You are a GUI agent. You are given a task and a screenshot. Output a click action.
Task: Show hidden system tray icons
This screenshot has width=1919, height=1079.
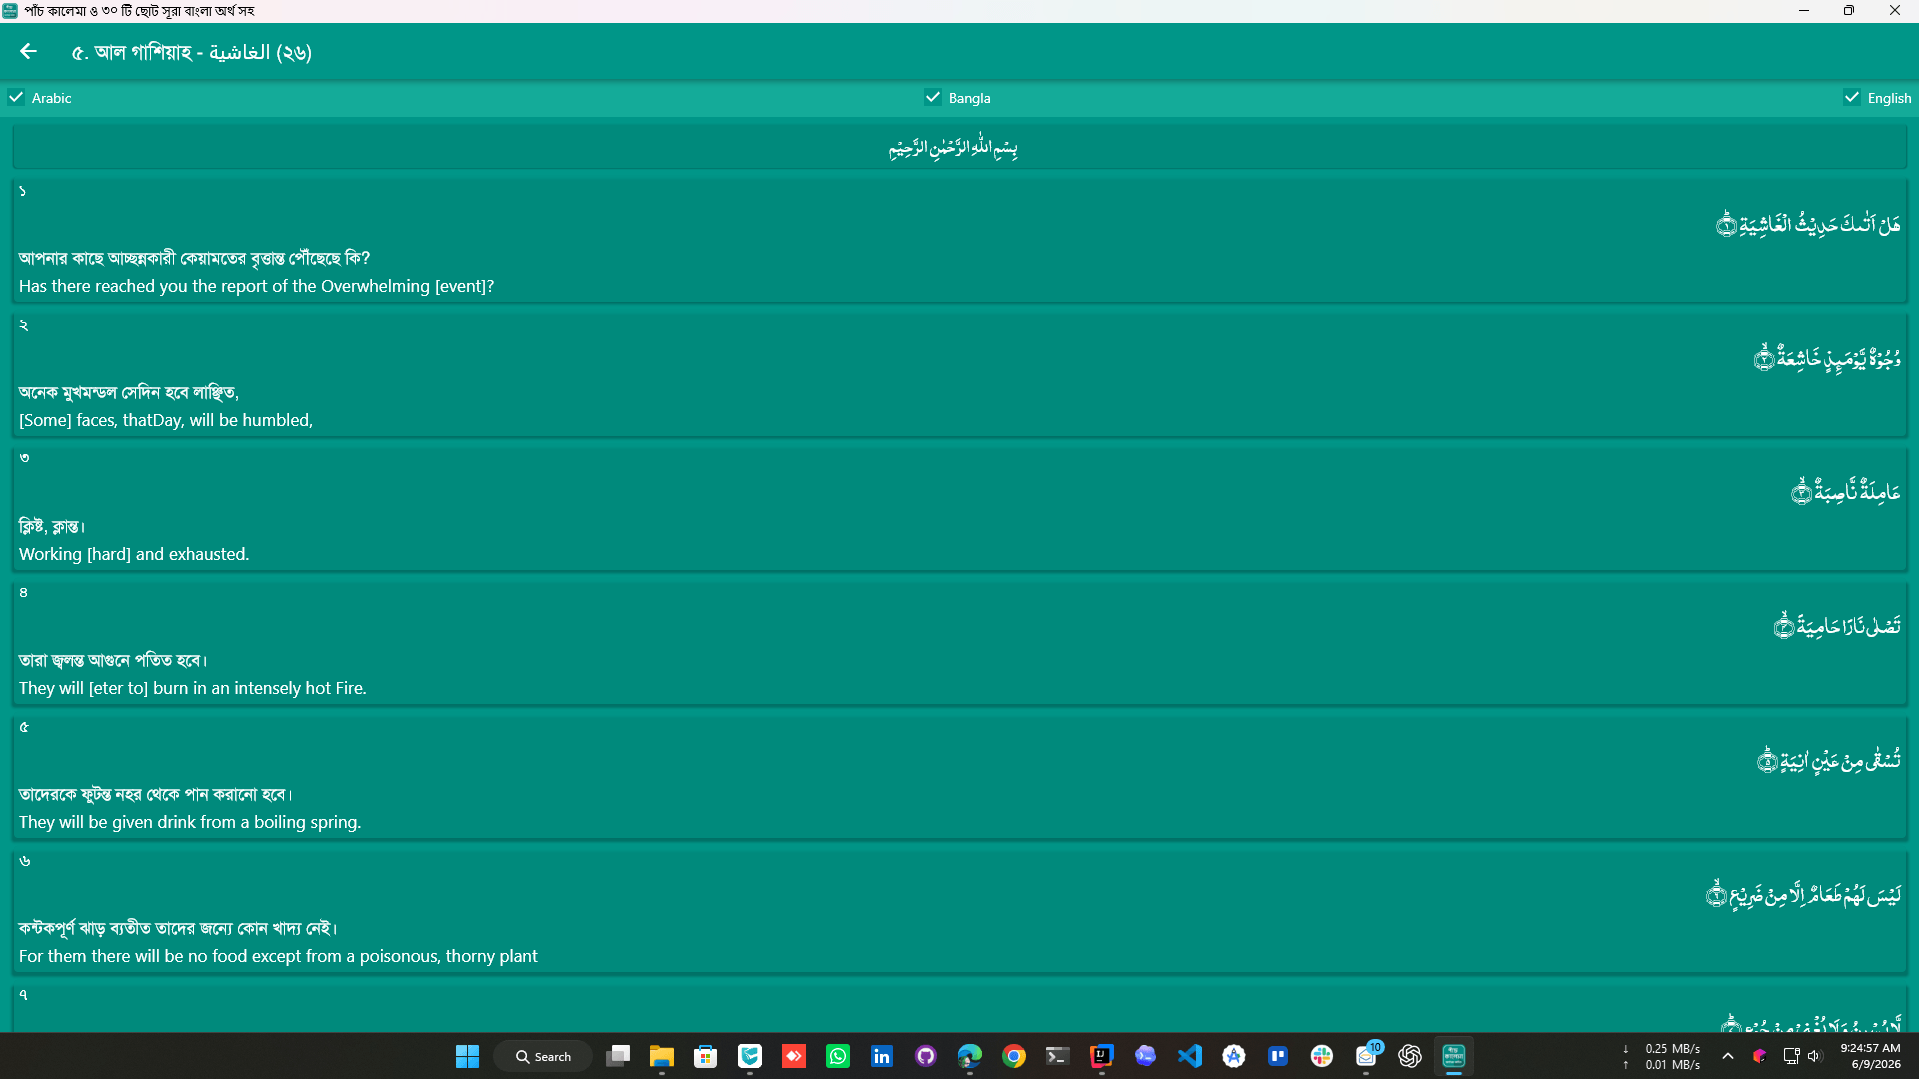click(x=1728, y=1056)
